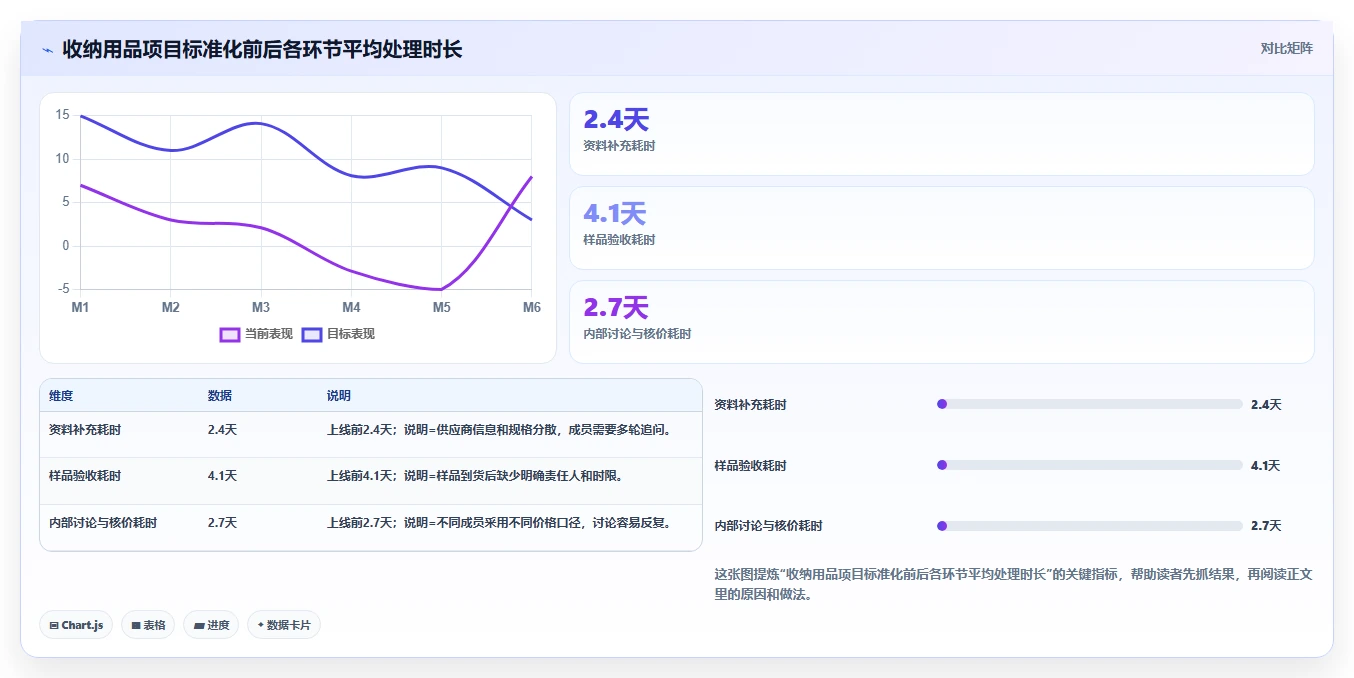Click the 内部讨论与核价耗时 progress bar
The width and height of the screenshot is (1354, 678).
[1090, 525]
